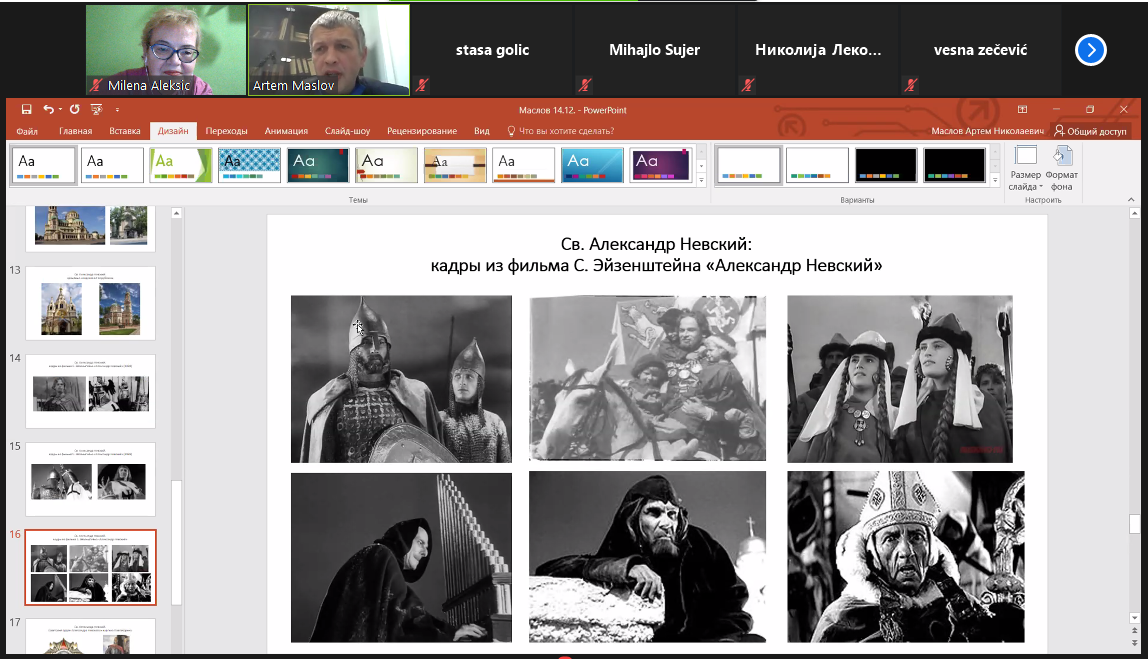The height and width of the screenshot is (659, 1148).
Task: Open the undo history dropdown arrow
Action: [x=60, y=110]
